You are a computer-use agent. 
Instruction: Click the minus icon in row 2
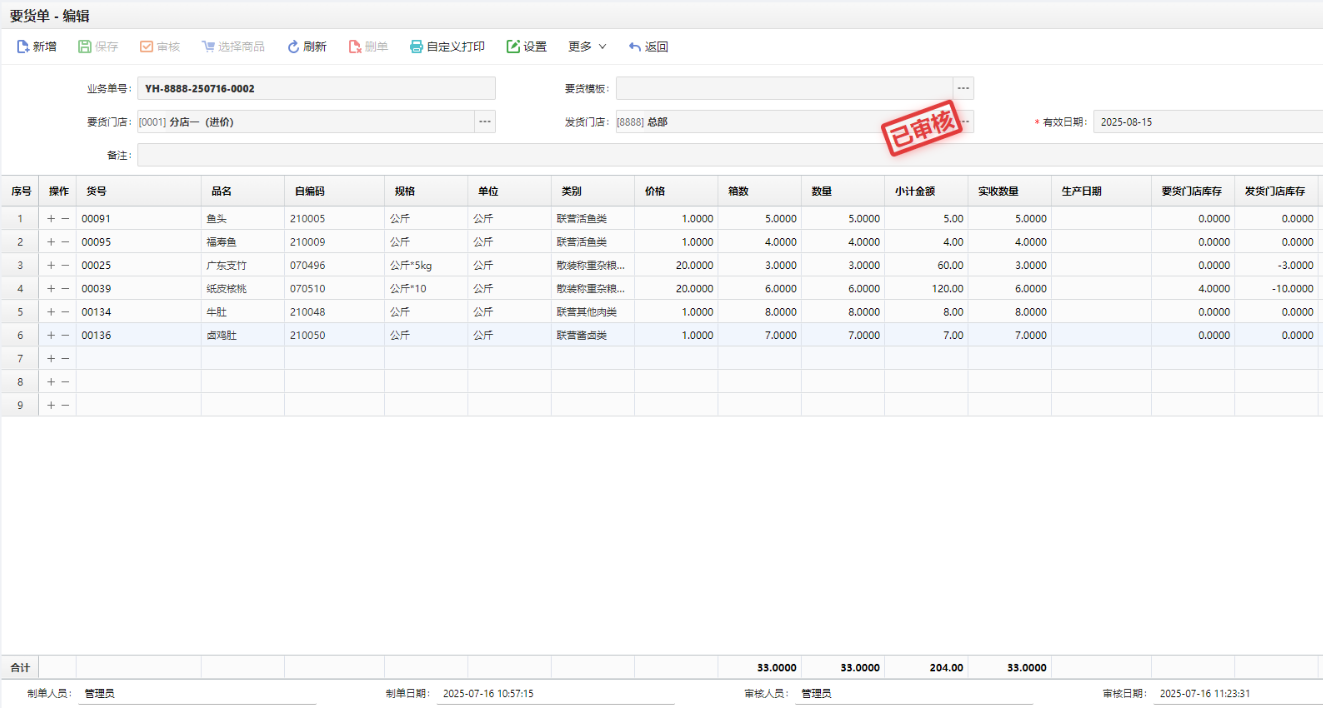point(65,242)
